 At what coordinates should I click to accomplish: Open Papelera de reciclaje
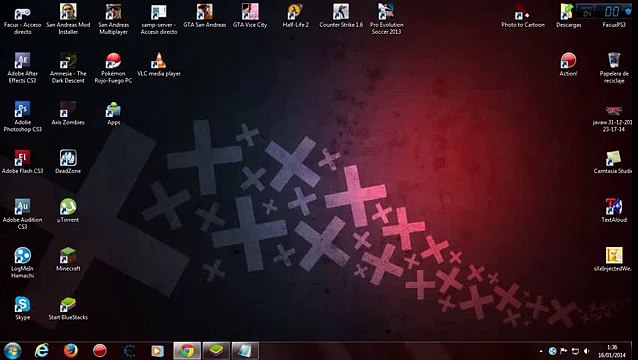tap(614, 68)
